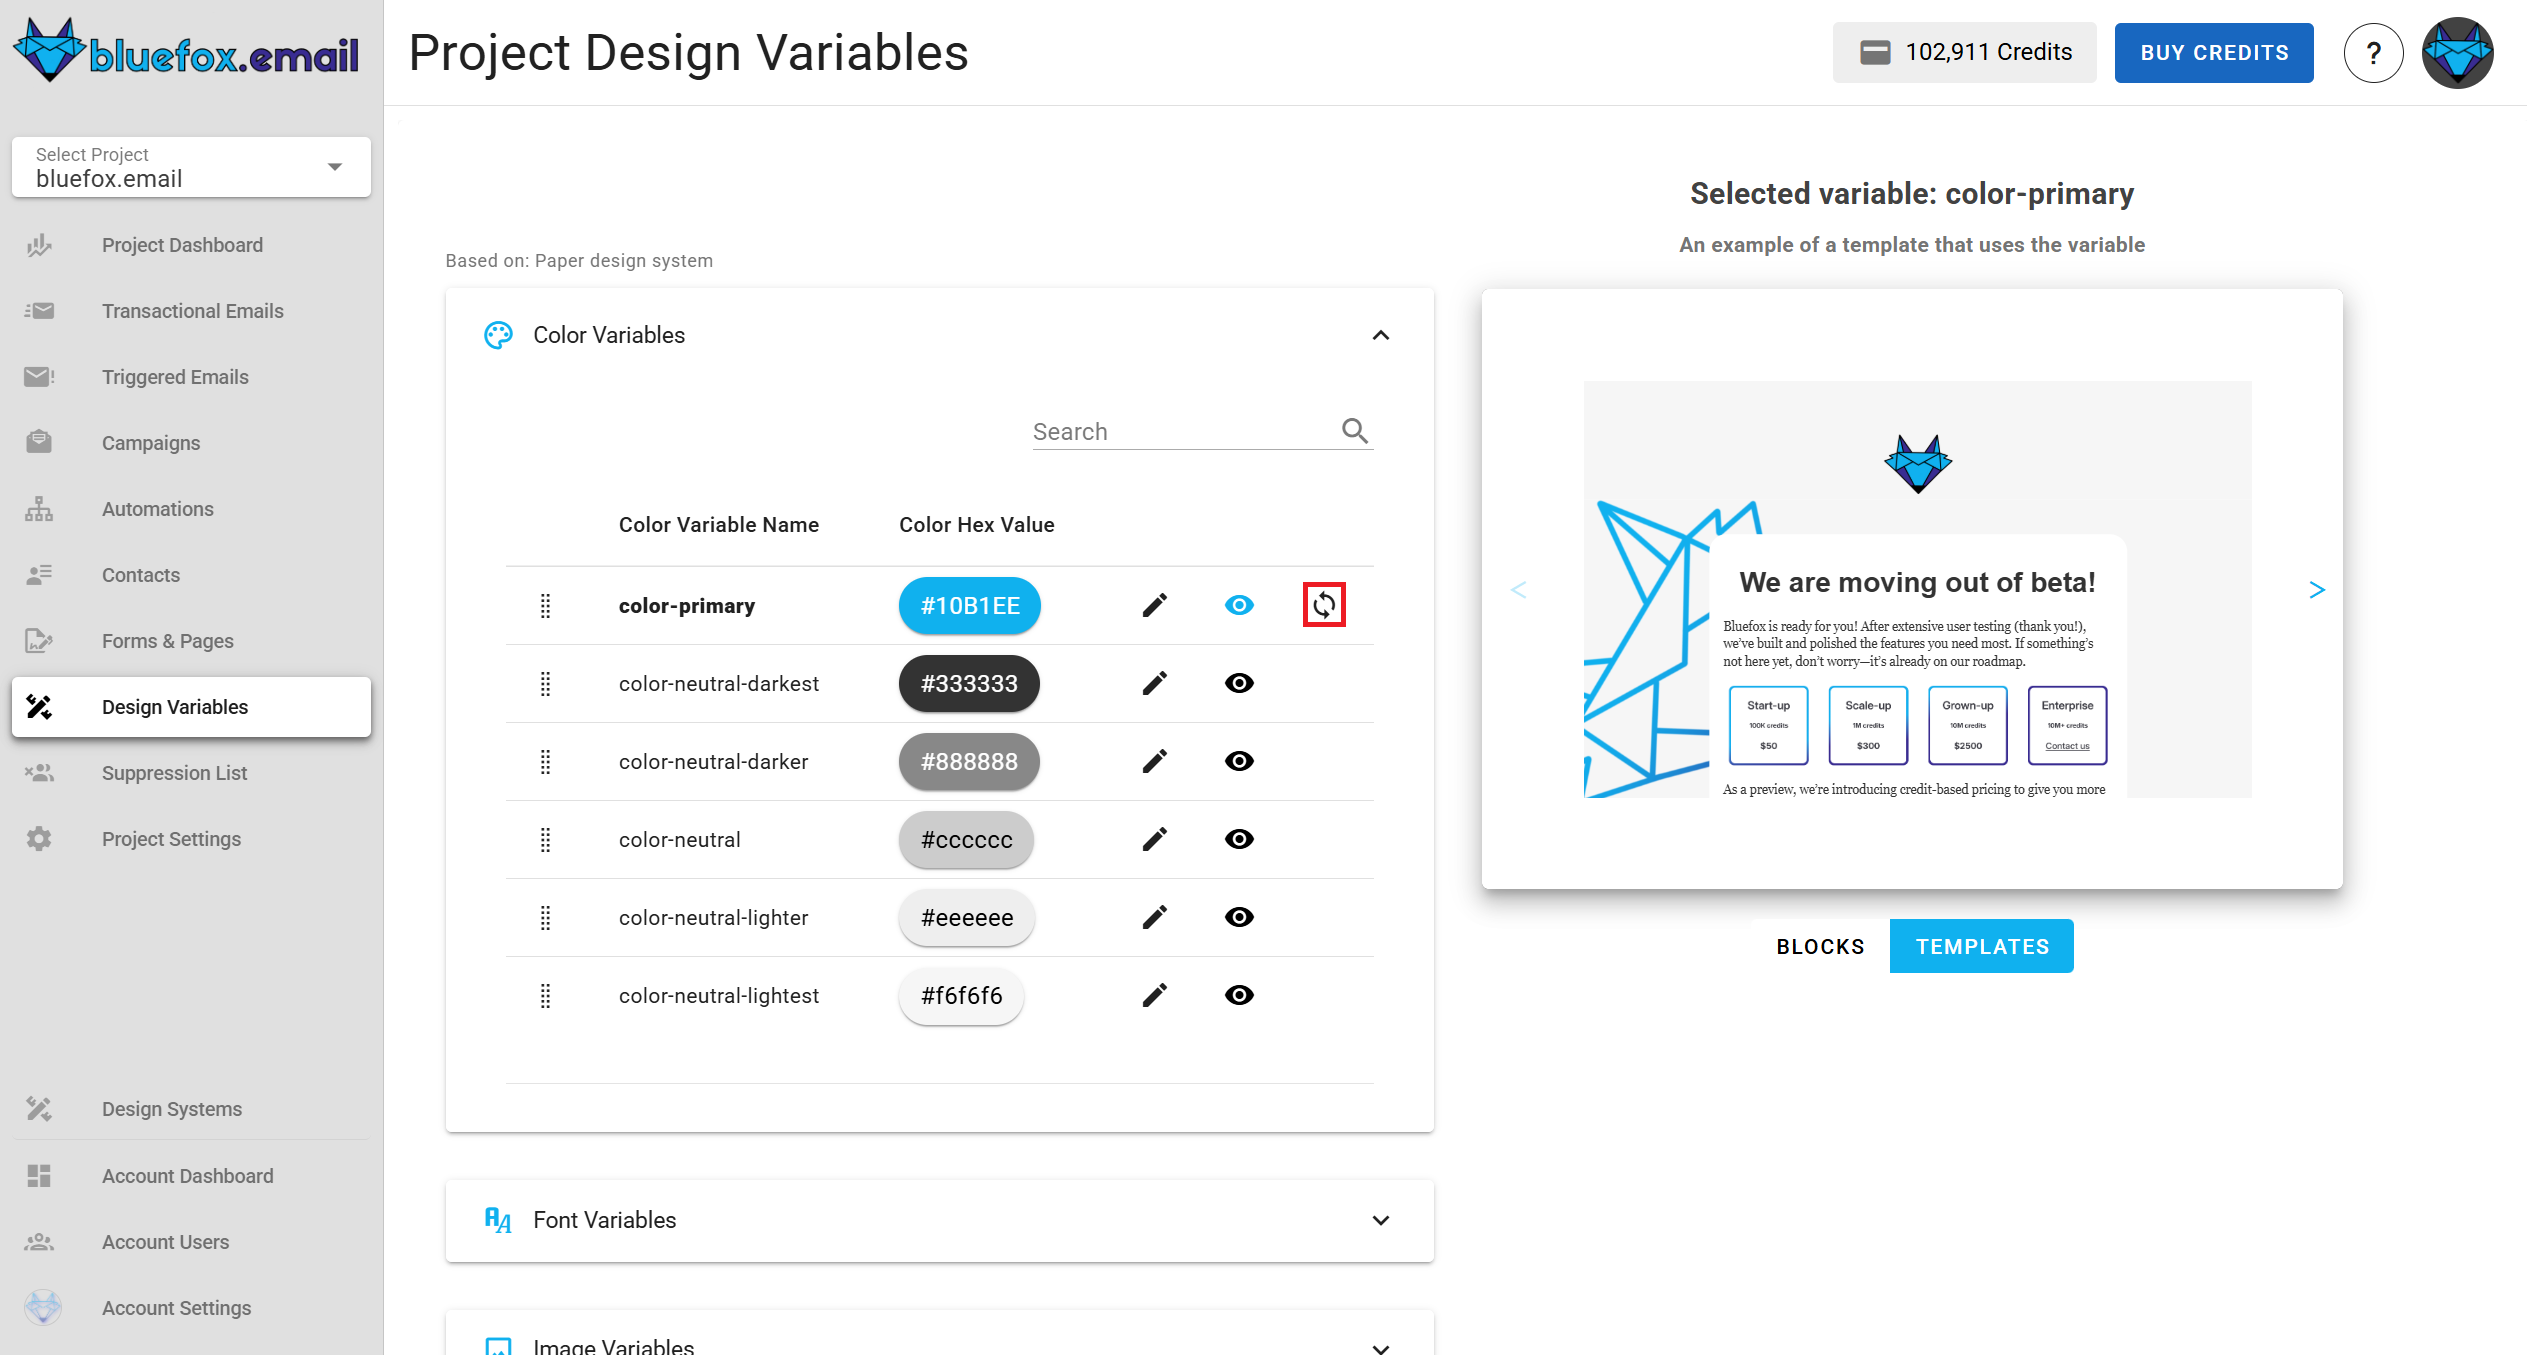Click the Suppression List people icon

39,773
